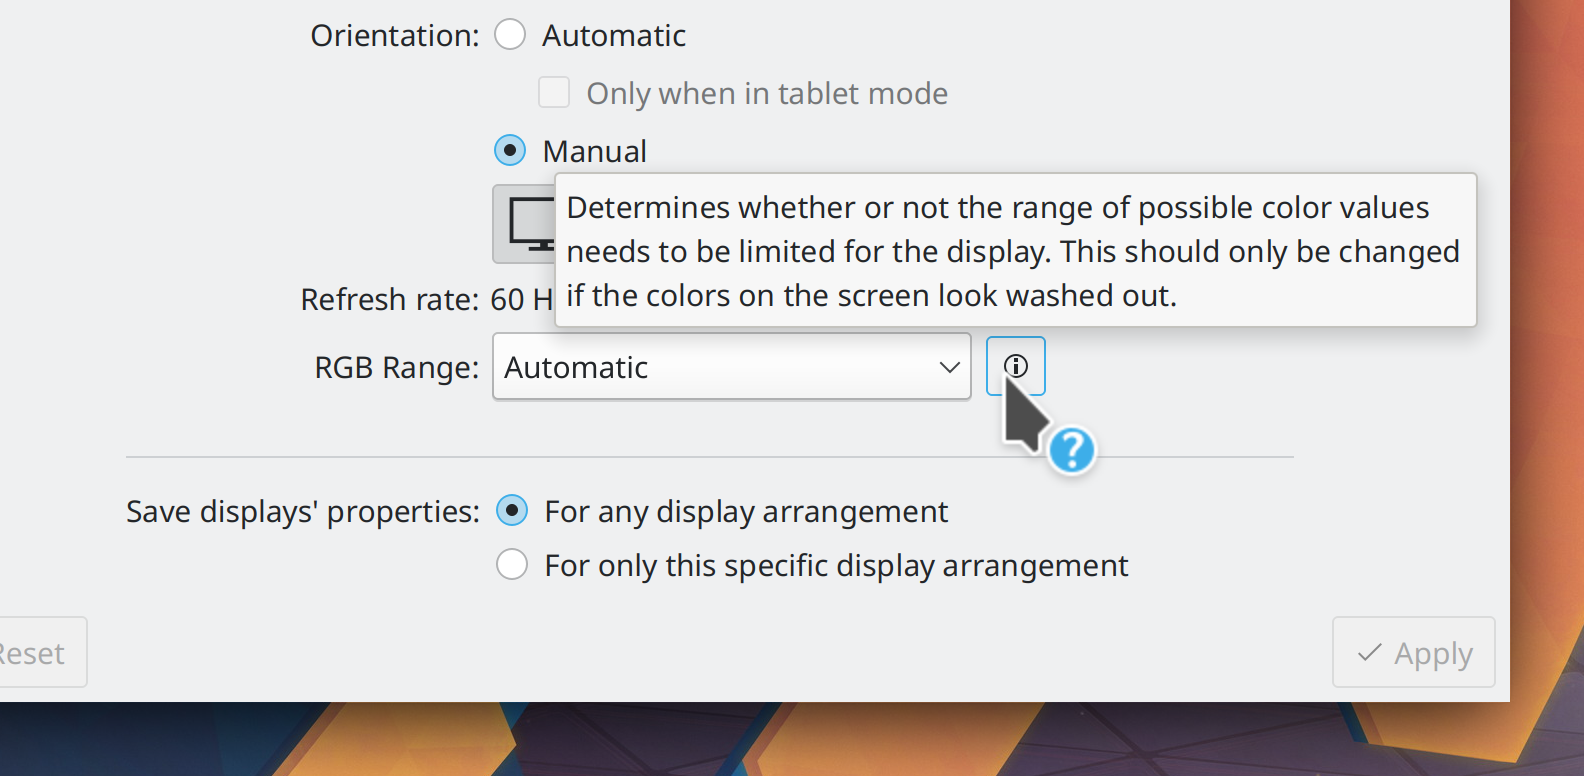Click the 'Only when in tablet mode' label text
Image resolution: width=1584 pixels, height=776 pixels.
[x=766, y=93]
